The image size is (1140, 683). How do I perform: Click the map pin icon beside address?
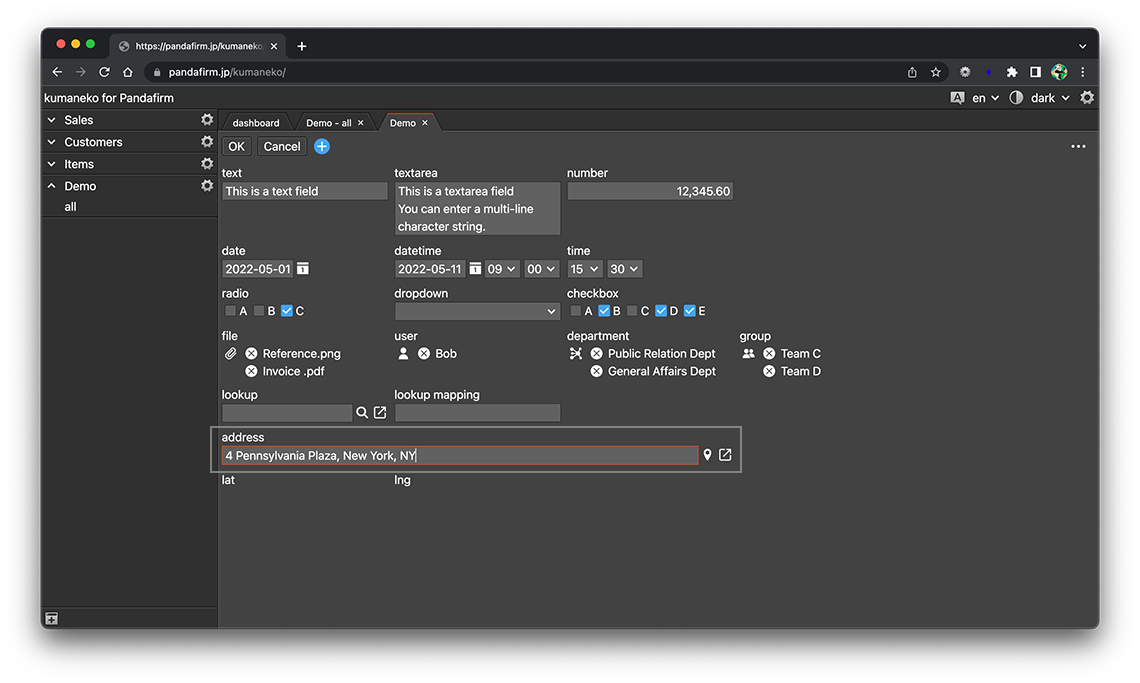pyautogui.click(x=707, y=455)
